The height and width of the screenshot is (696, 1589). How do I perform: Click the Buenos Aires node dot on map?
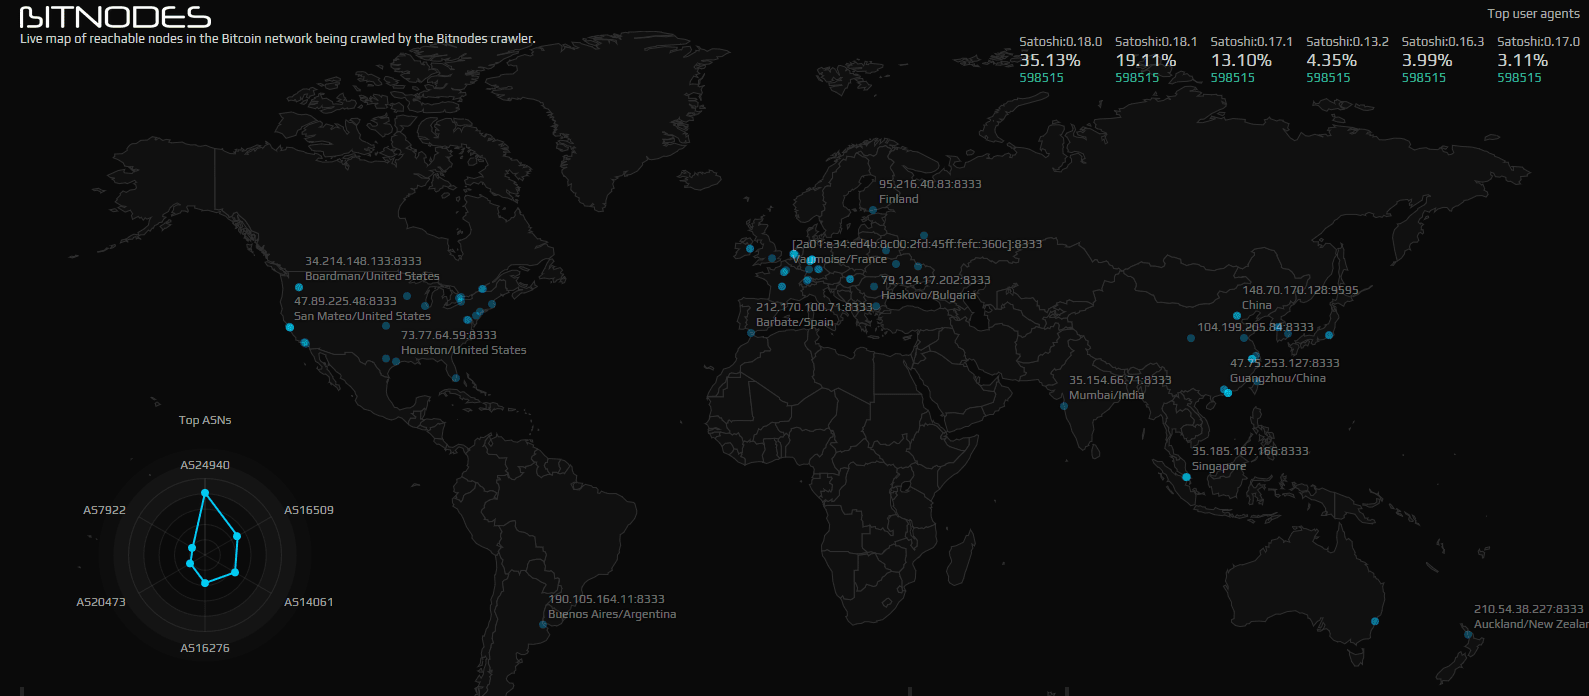[543, 624]
